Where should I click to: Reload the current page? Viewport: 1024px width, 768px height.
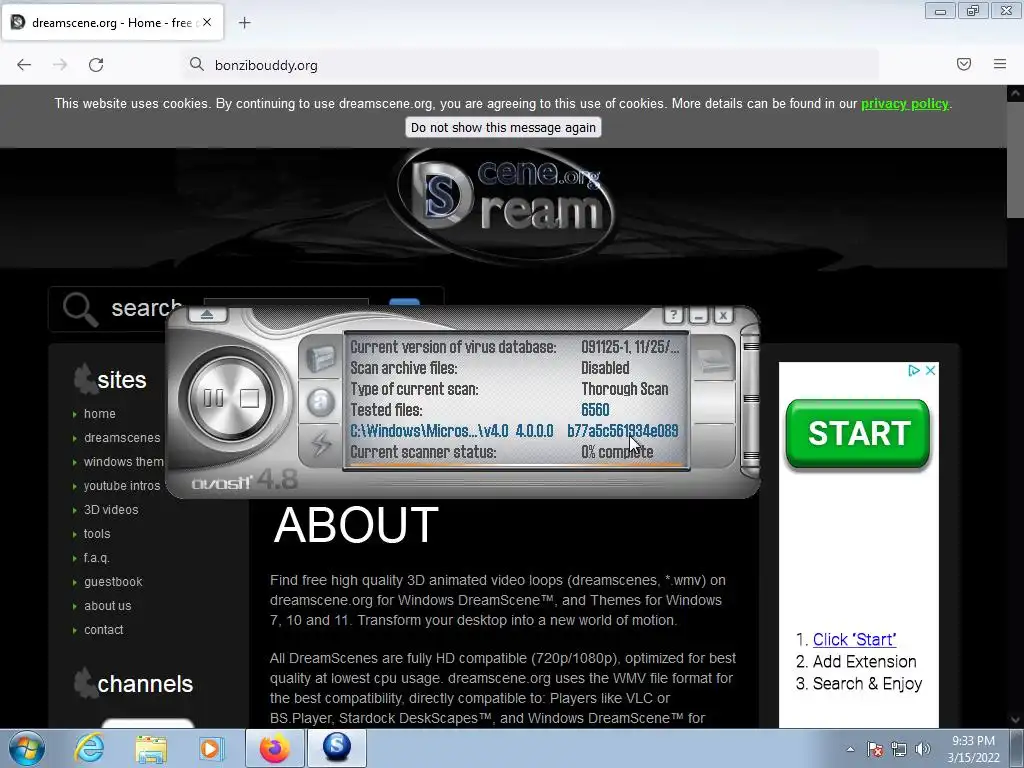[96, 65]
